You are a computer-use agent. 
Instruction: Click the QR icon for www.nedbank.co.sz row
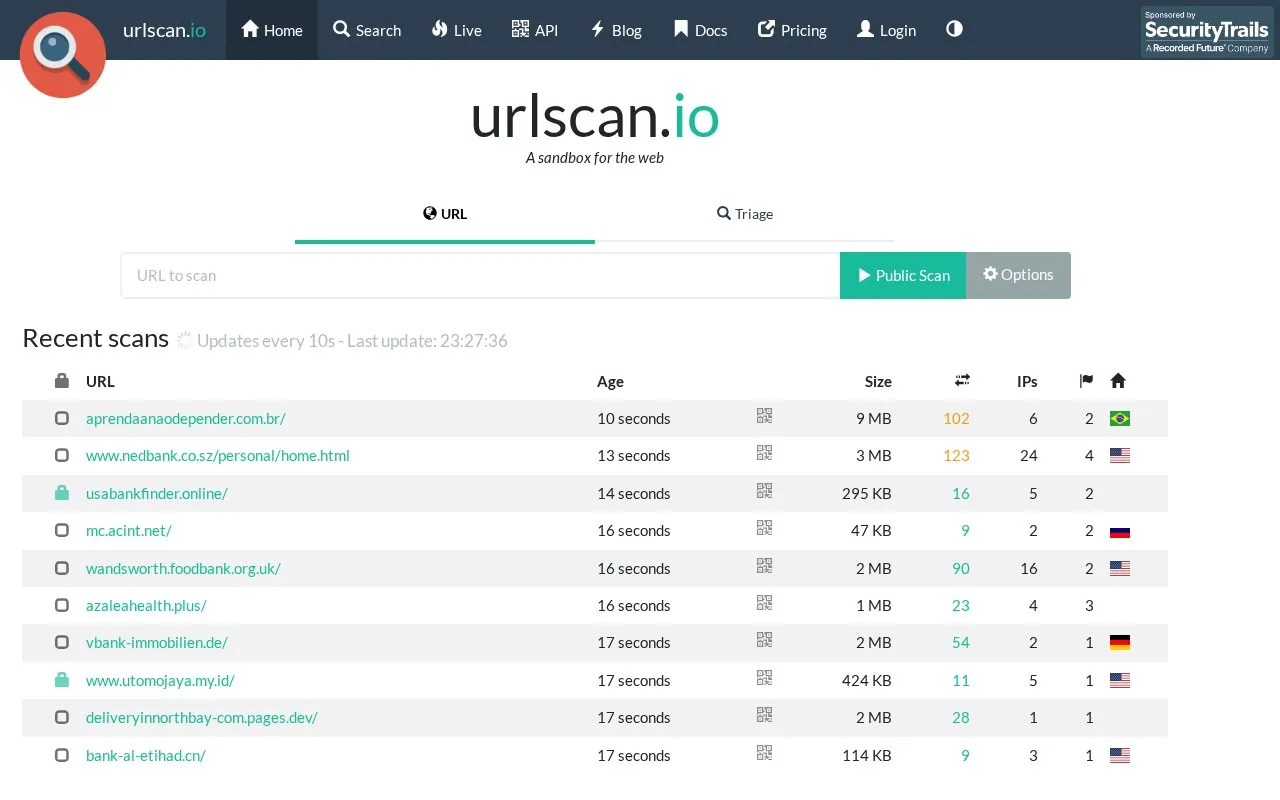pyautogui.click(x=765, y=454)
